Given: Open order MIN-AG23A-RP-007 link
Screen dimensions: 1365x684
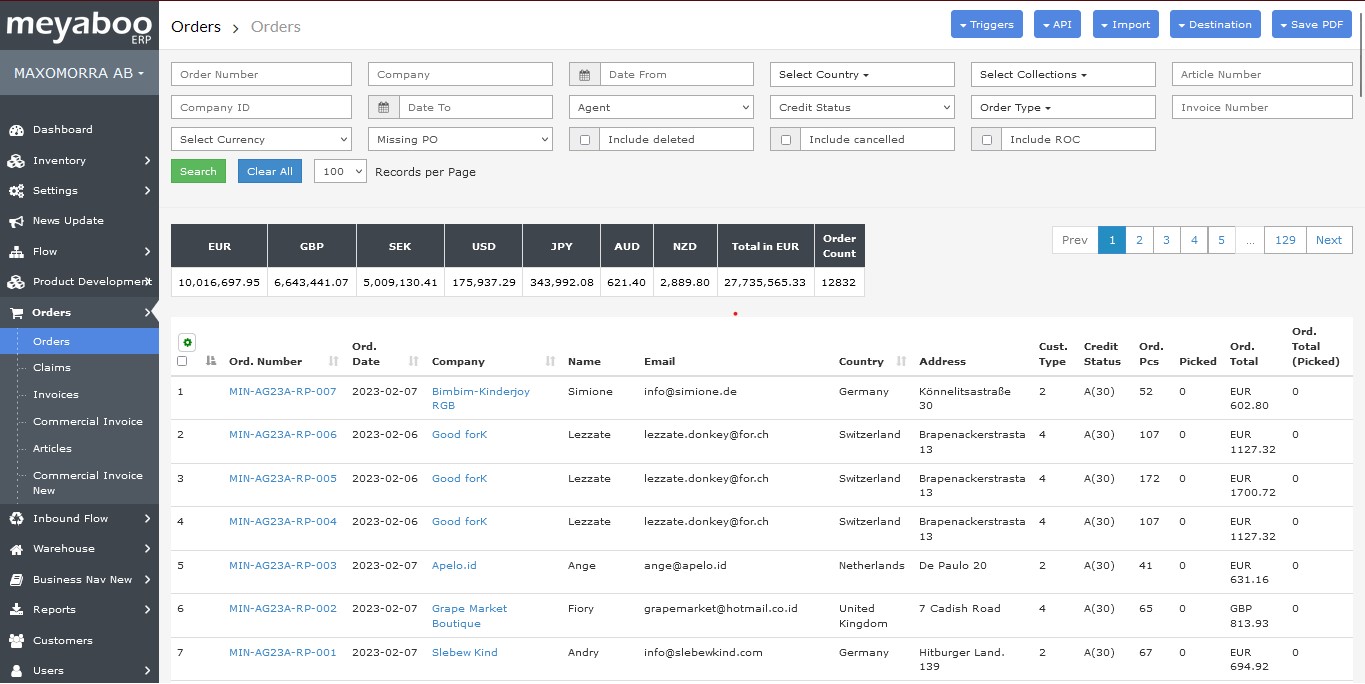Looking at the screenshot, I should click(282, 392).
